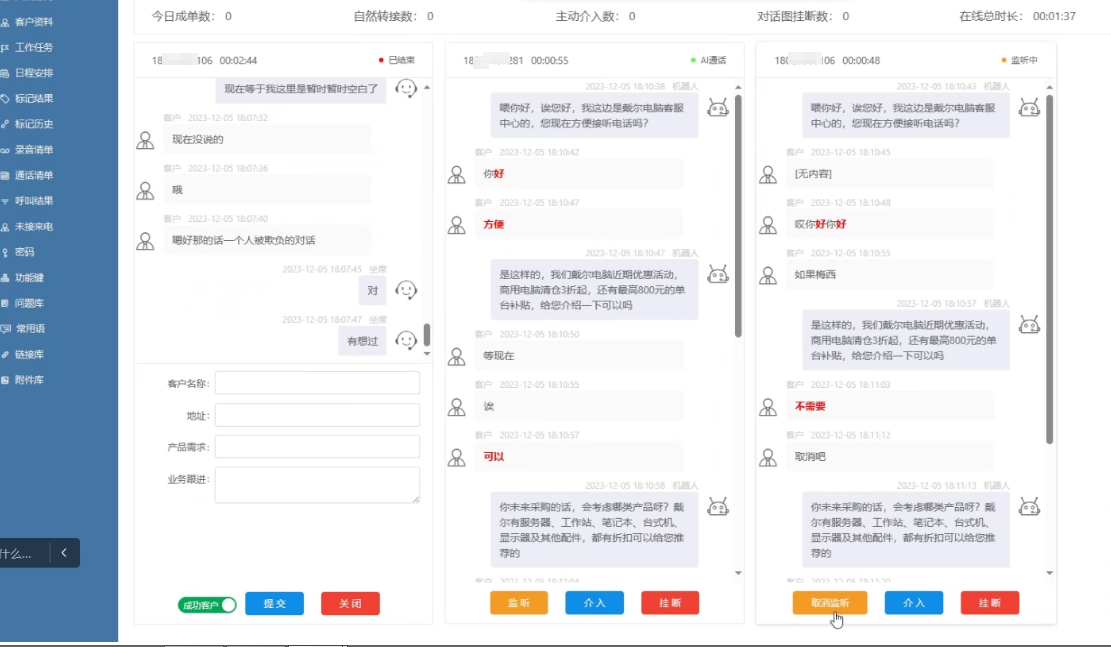Viewport: 1111px width, 647px height.
Task: Open 客户资料 in the sidebar
Action: coord(34,22)
